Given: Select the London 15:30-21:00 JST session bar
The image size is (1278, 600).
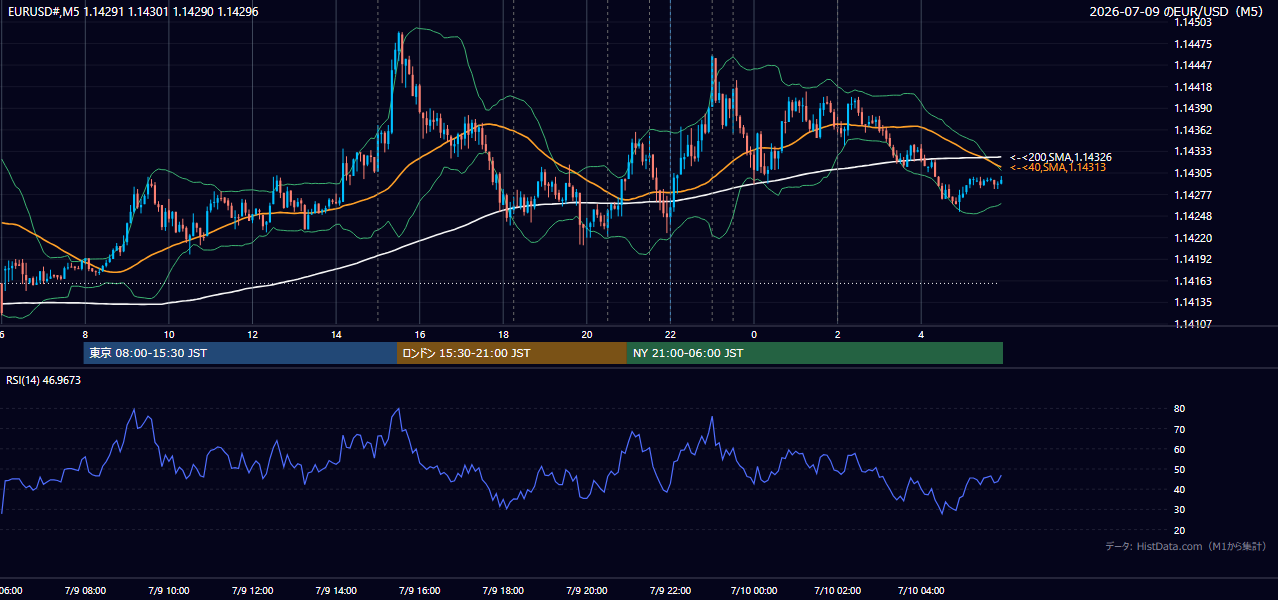Looking at the screenshot, I should point(512,353).
